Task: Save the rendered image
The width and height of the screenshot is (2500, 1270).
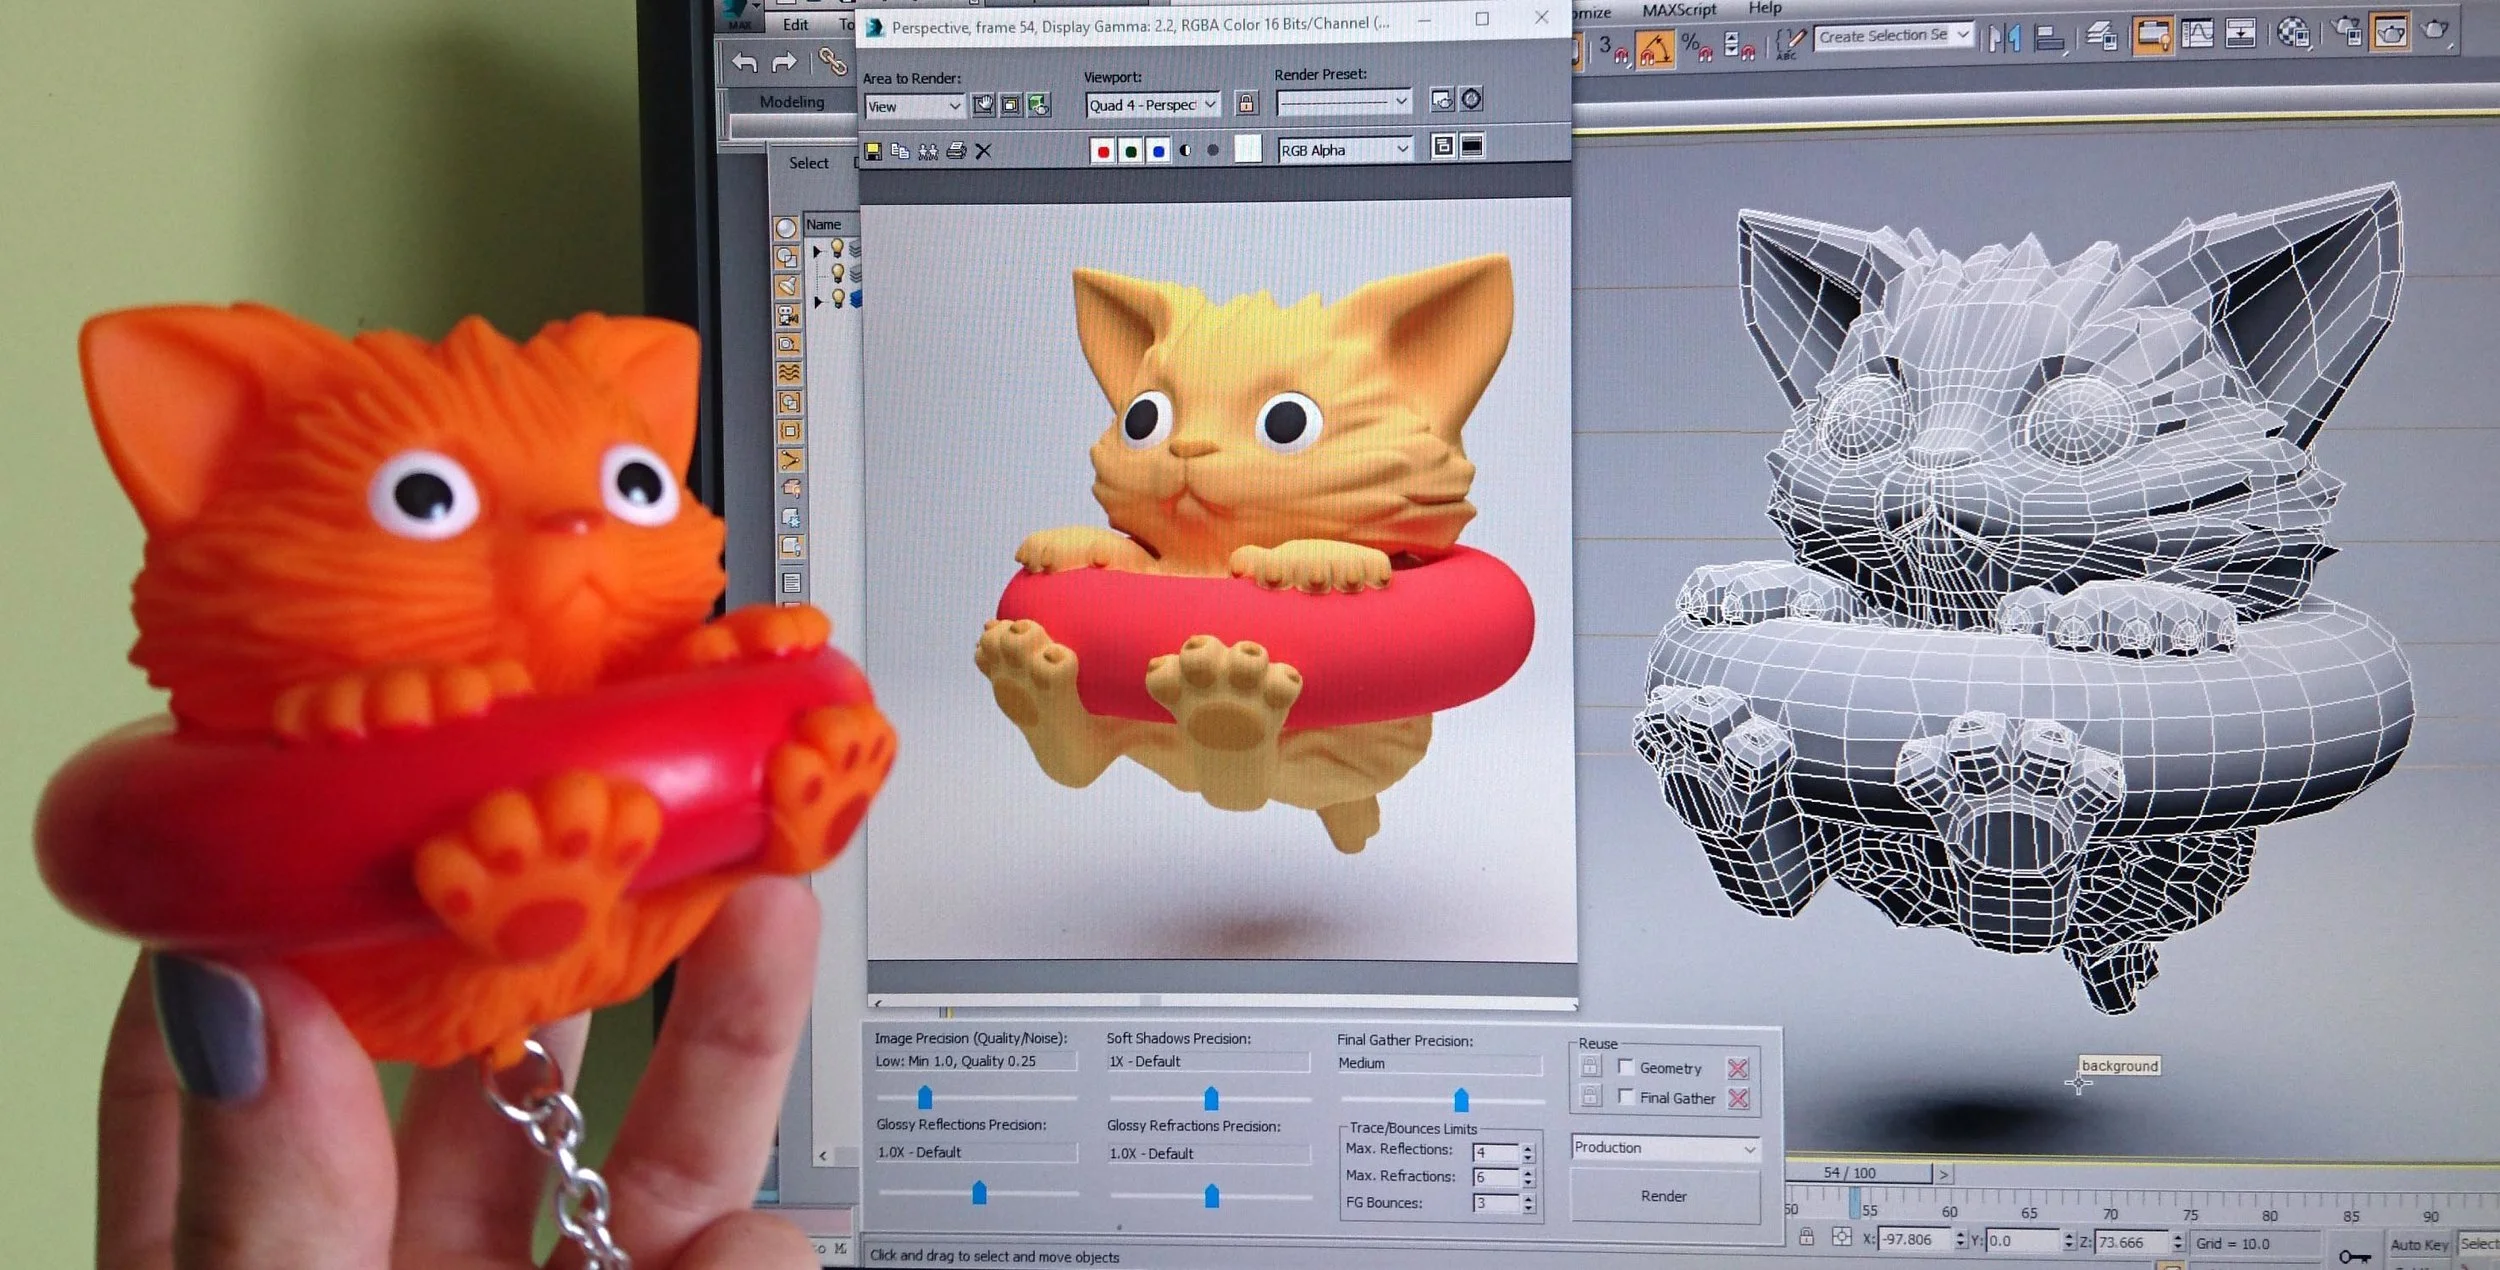Action: tap(873, 151)
